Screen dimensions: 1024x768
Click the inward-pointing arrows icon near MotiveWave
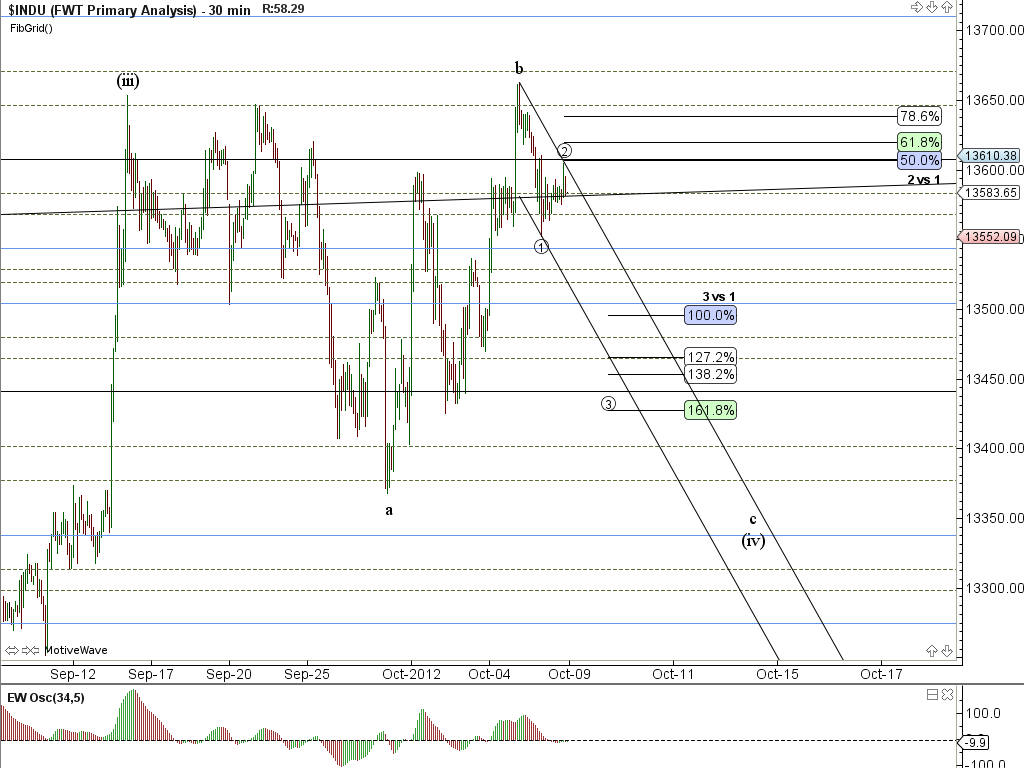click(x=31, y=650)
